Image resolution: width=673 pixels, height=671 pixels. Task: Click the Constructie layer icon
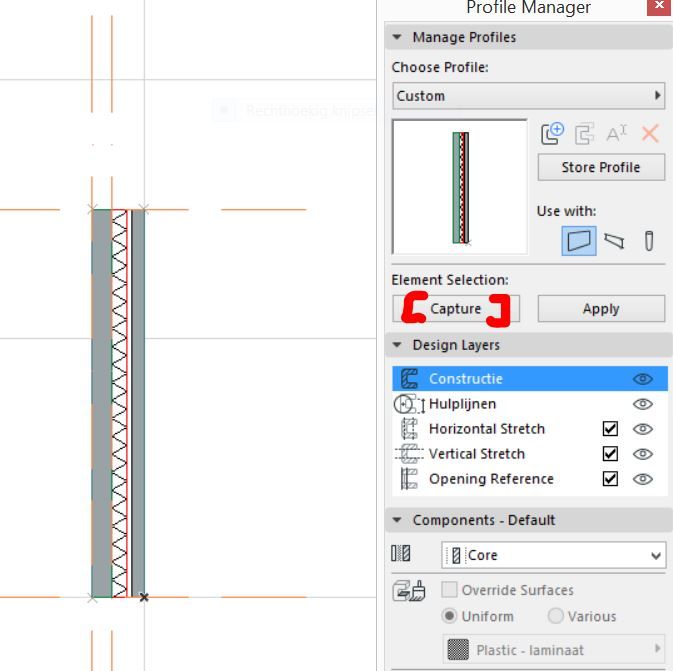coord(409,379)
